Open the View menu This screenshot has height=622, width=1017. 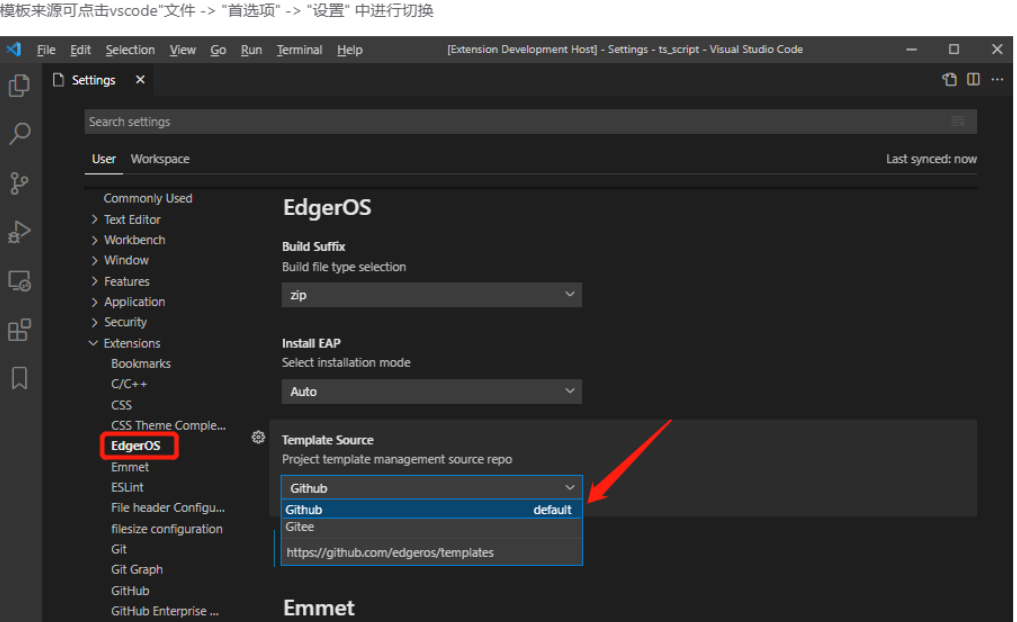point(183,50)
